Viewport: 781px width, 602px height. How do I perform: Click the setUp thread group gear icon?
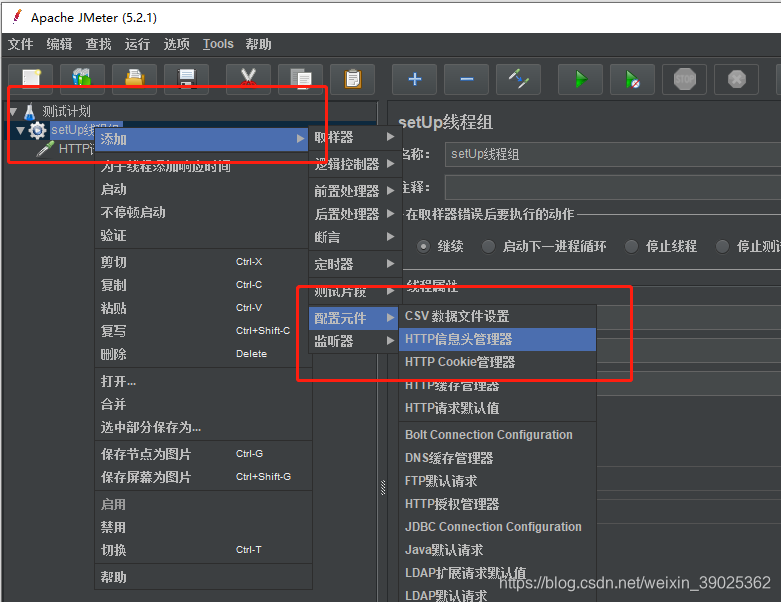pyautogui.click(x=37, y=130)
